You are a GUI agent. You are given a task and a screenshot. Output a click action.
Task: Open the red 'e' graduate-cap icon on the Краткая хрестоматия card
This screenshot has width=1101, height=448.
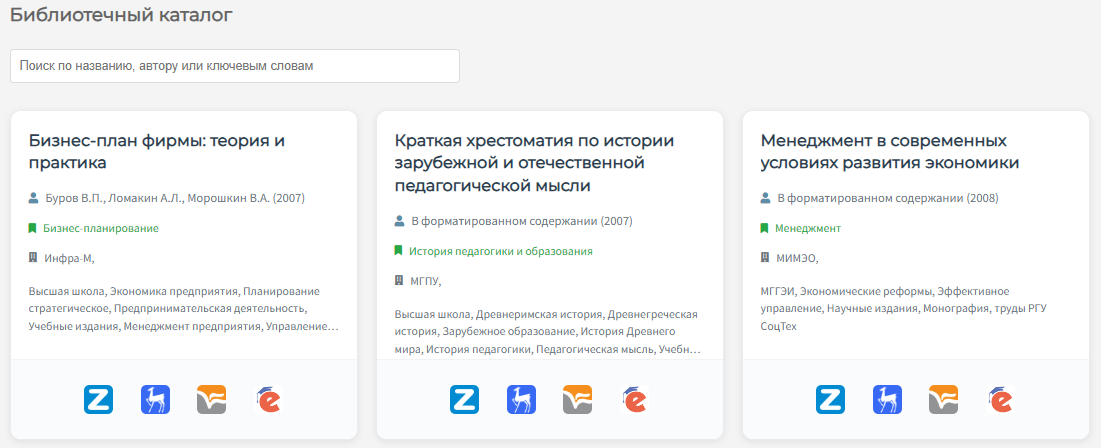pyautogui.click(x=635, y=400)
